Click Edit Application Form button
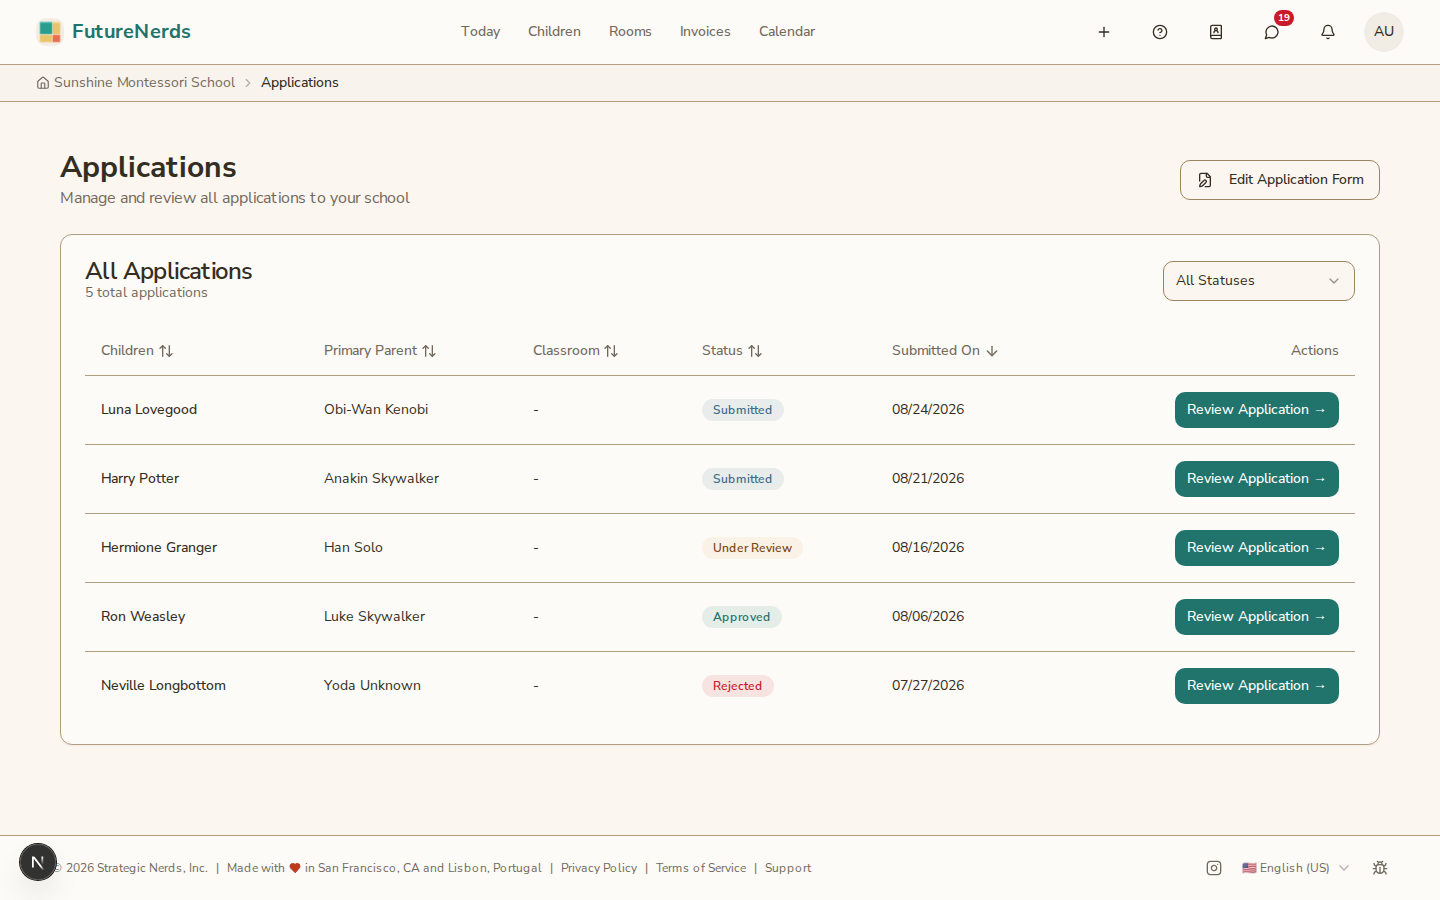 [1280, 180]
